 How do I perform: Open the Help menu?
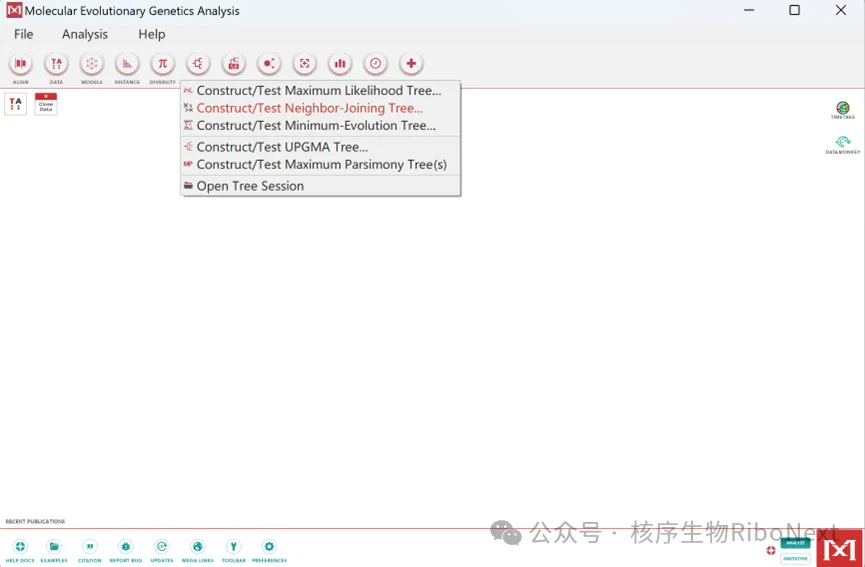(152, 34)
